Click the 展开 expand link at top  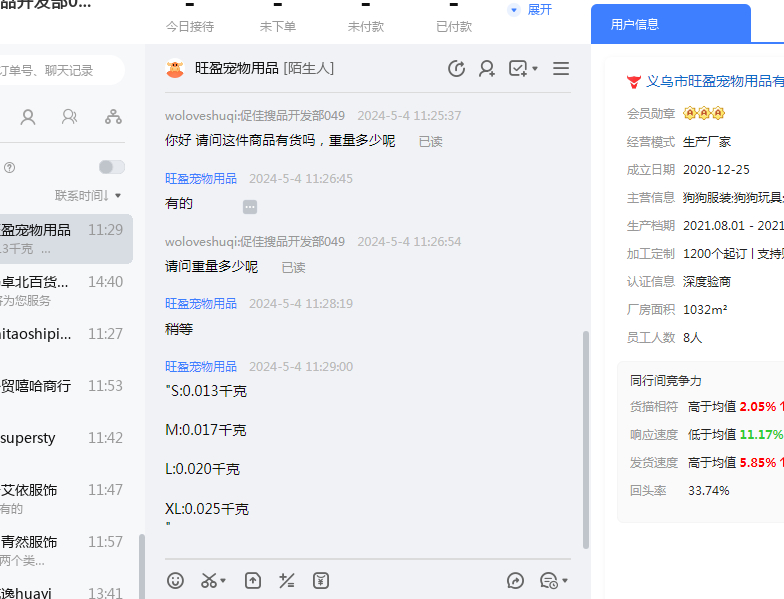530,10
